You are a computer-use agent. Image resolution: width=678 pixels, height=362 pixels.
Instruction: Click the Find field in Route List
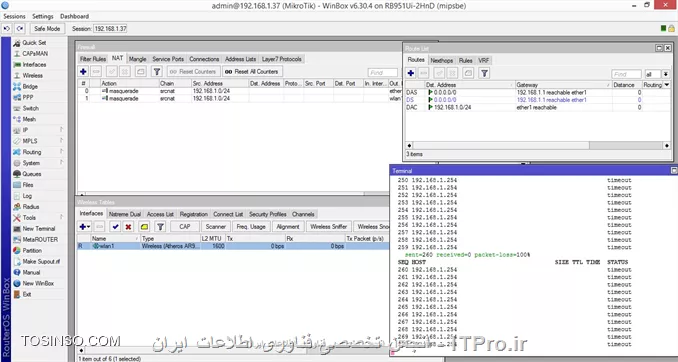tap(627, 74)
